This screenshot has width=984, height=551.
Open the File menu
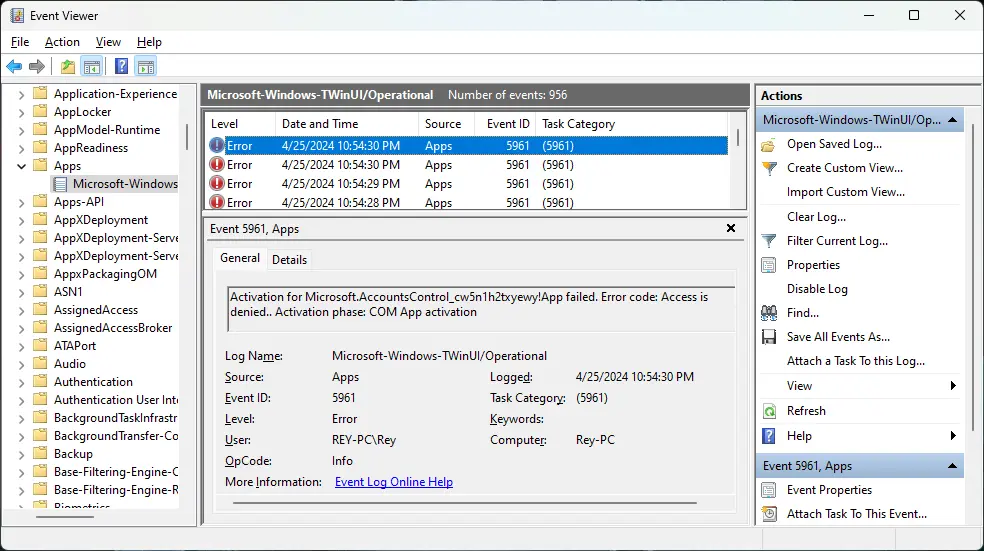tap(20, 42)
